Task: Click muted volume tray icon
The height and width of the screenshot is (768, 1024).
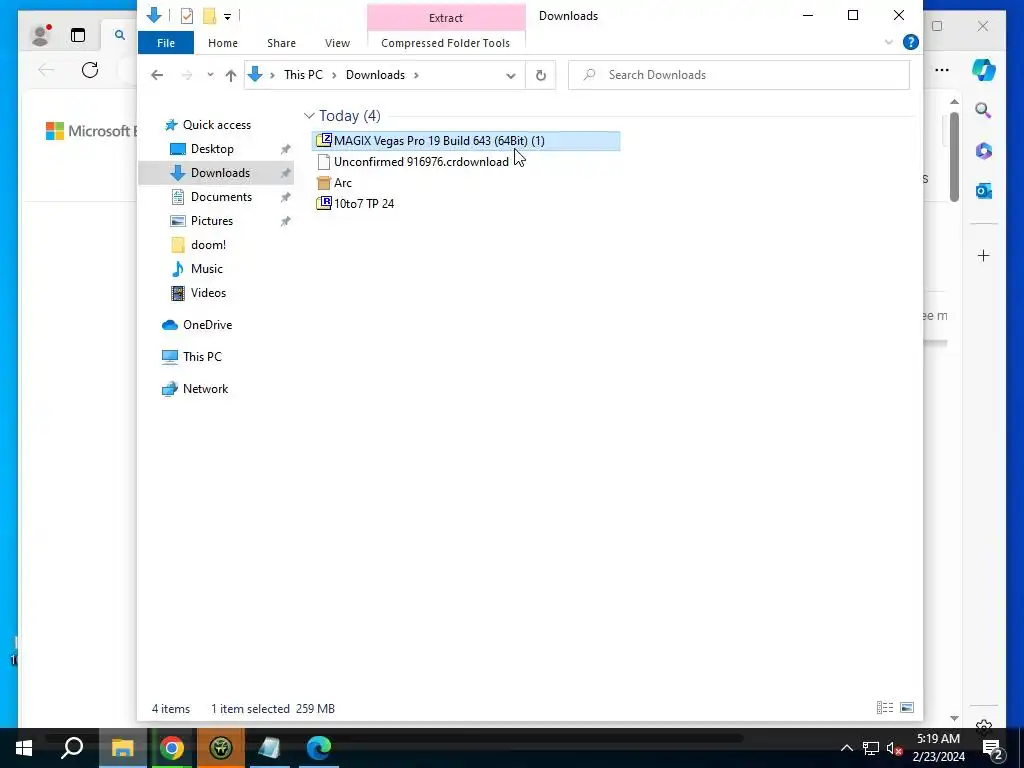Action: (894, 748)
